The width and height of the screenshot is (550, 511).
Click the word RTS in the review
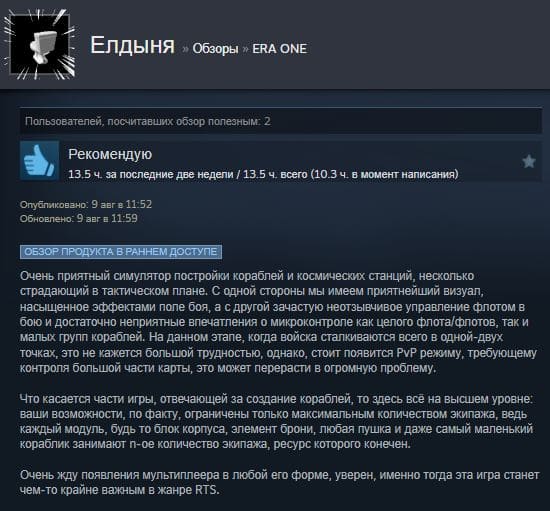(x=207, y=490)
